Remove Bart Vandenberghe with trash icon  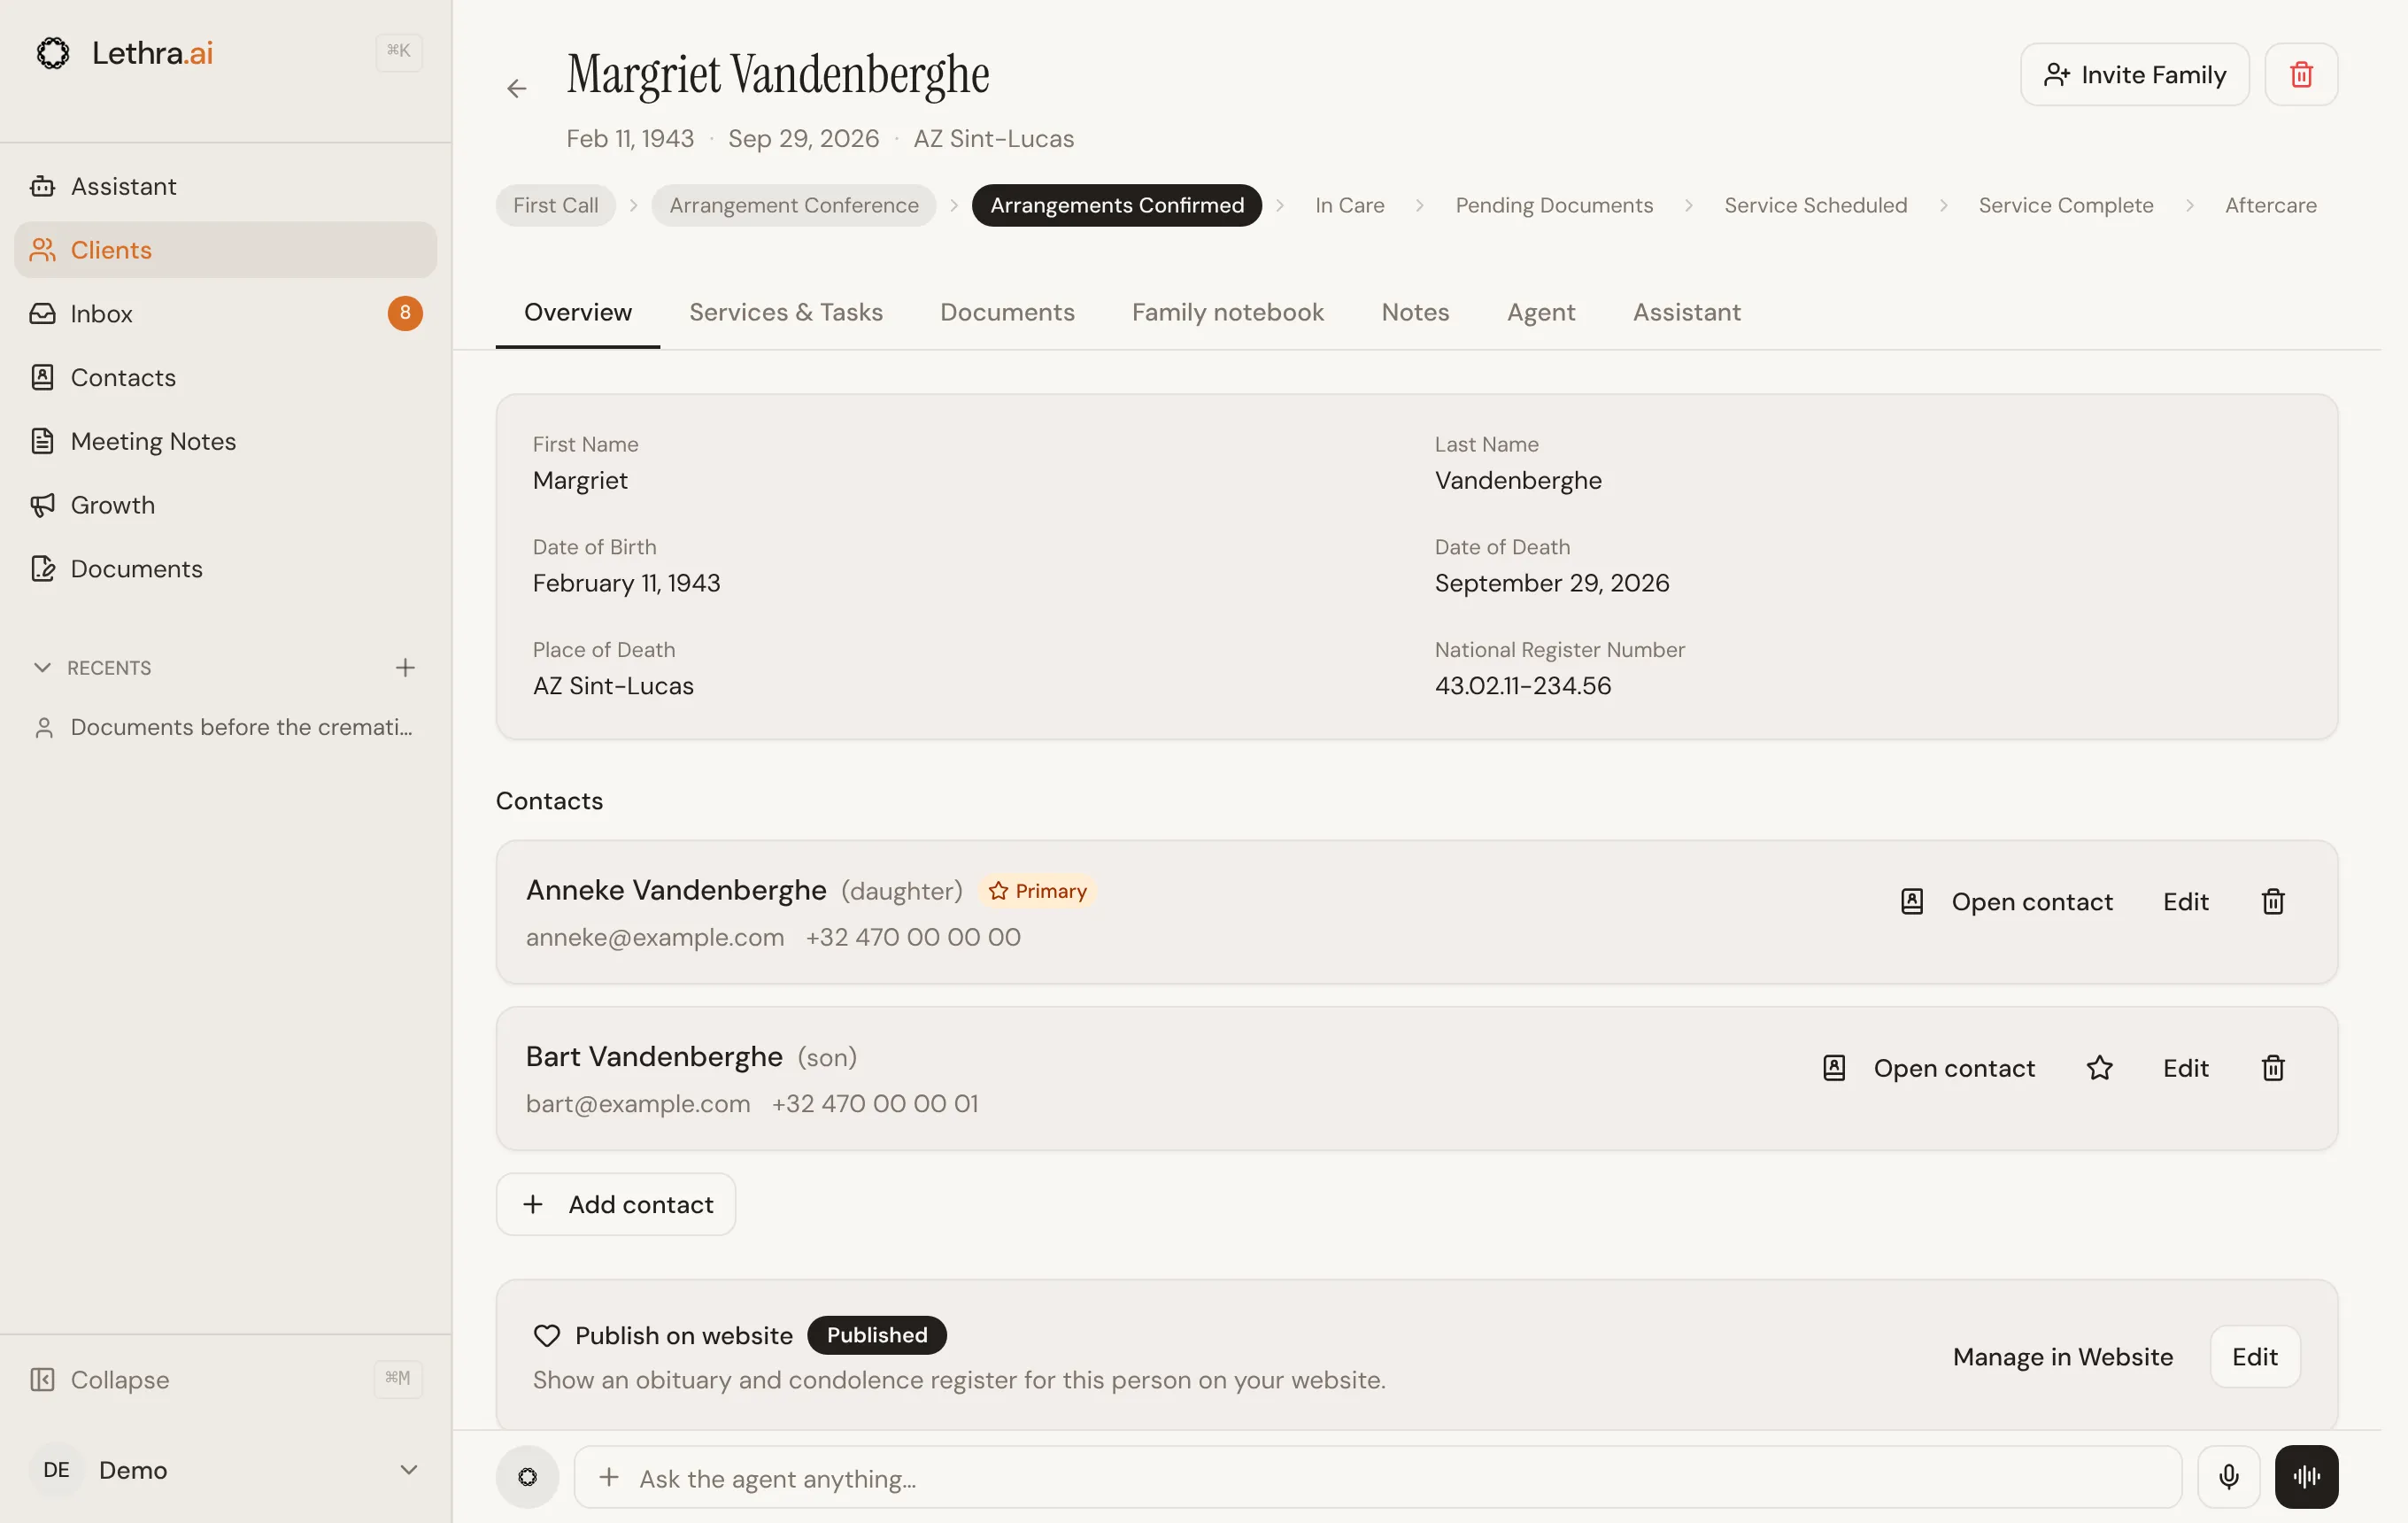coord(2273,1069)
